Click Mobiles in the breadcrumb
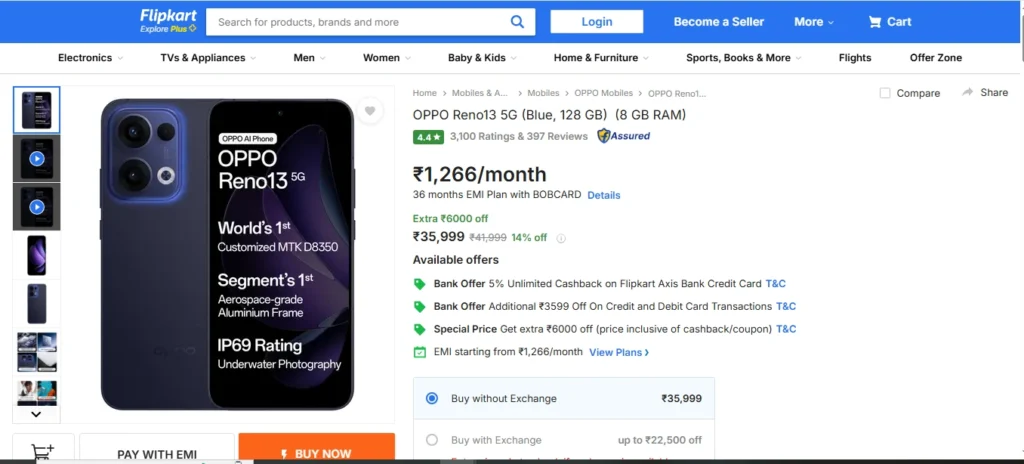 tap(543, 93)
